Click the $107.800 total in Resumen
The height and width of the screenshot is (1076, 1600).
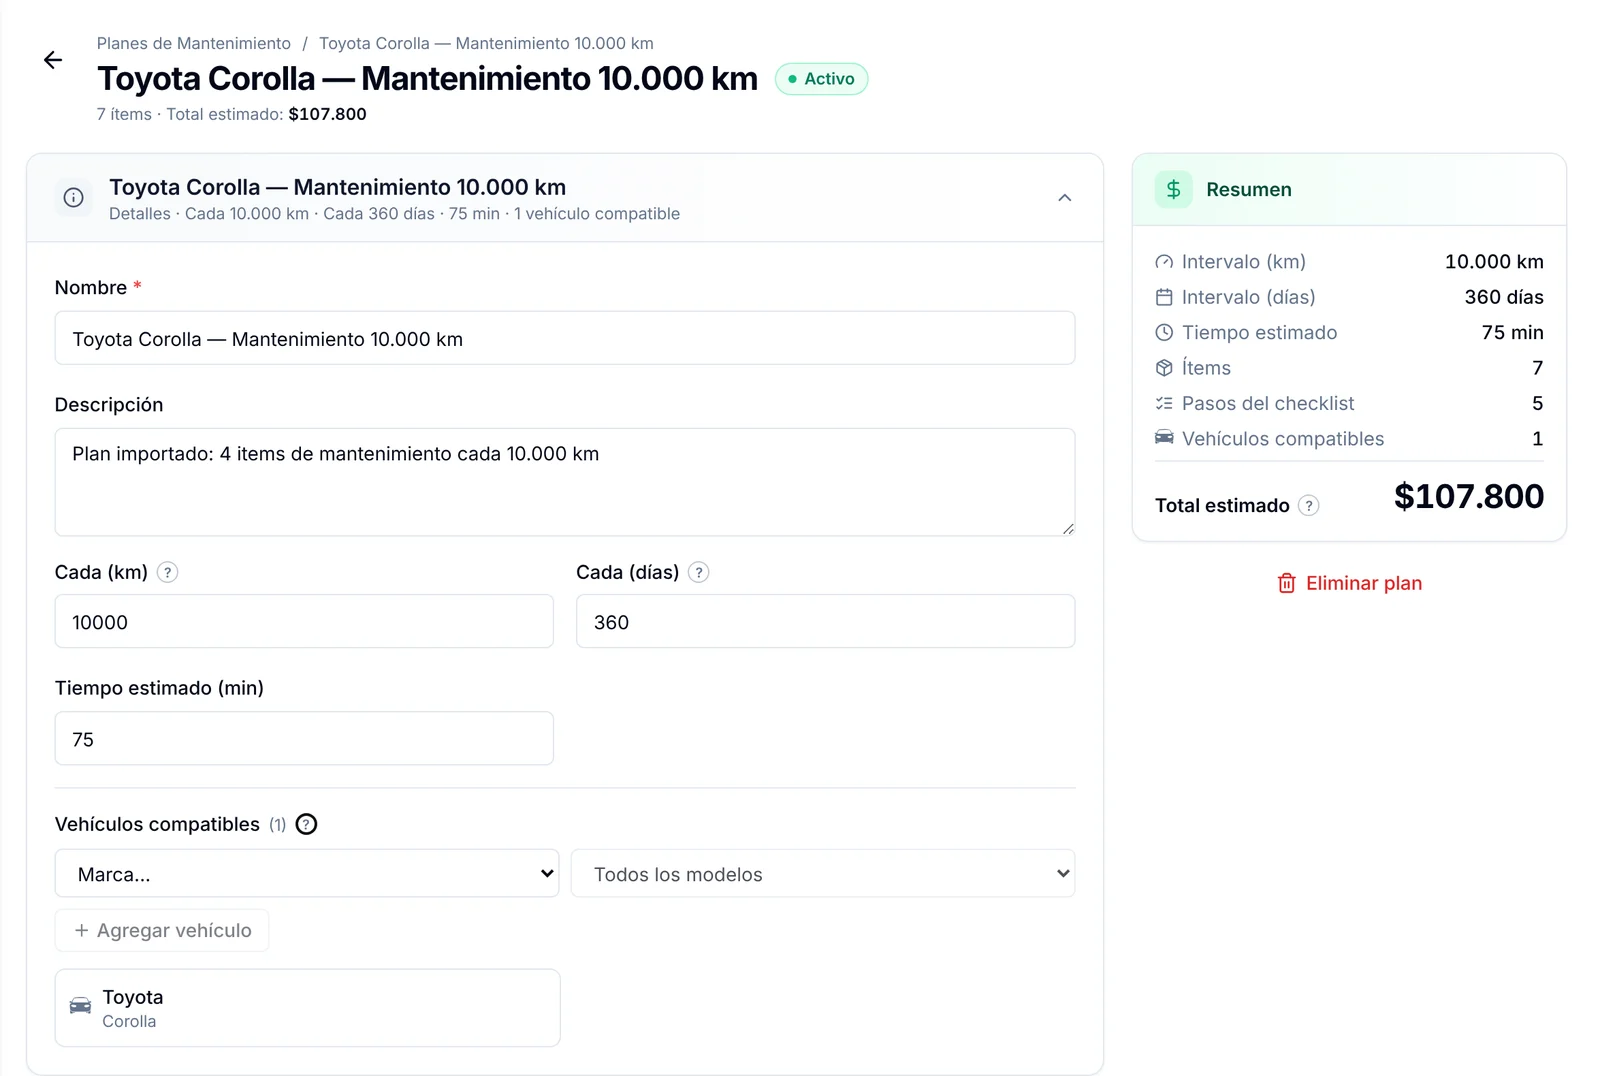coord(1469,496)
